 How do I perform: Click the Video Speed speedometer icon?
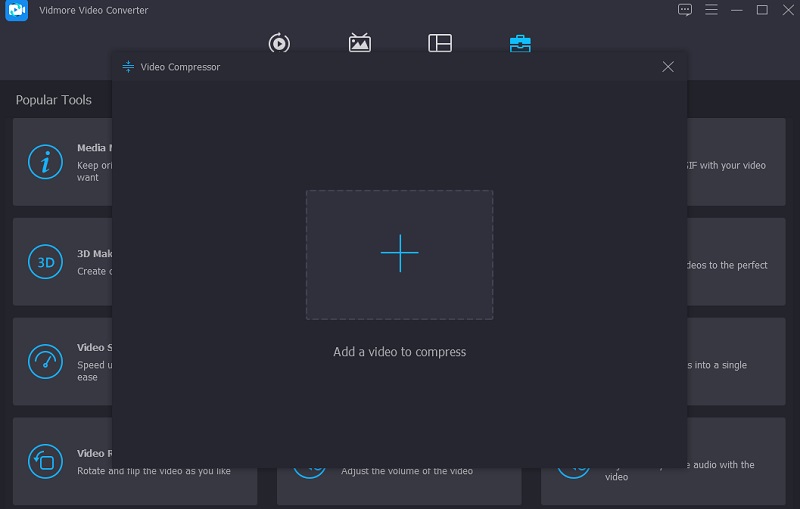[x=45, y=361]
